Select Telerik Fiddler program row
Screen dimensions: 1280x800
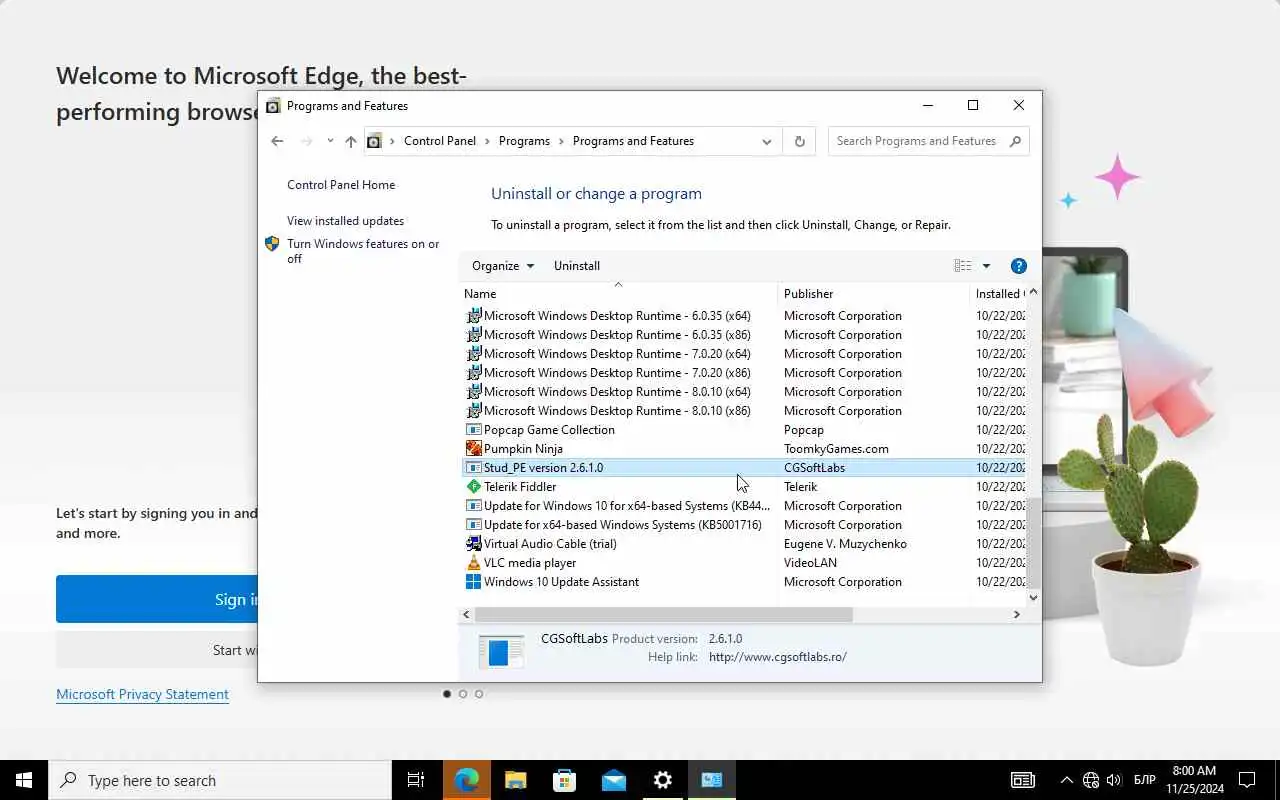click(744, 487)
